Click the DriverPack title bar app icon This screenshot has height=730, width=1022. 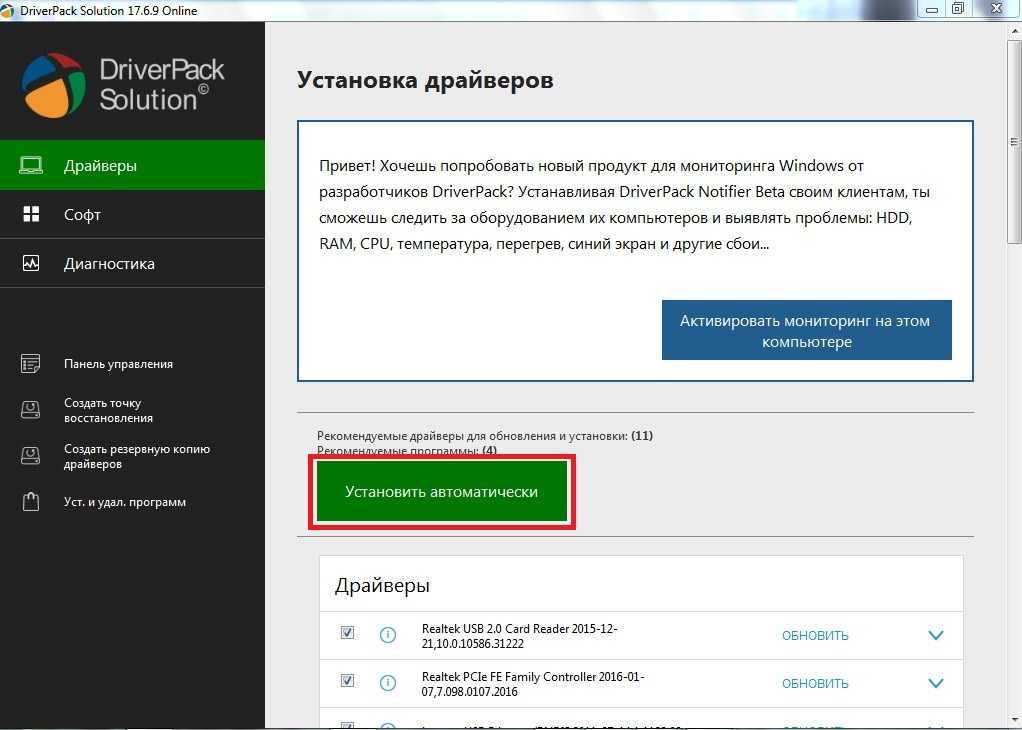(7, 10)
